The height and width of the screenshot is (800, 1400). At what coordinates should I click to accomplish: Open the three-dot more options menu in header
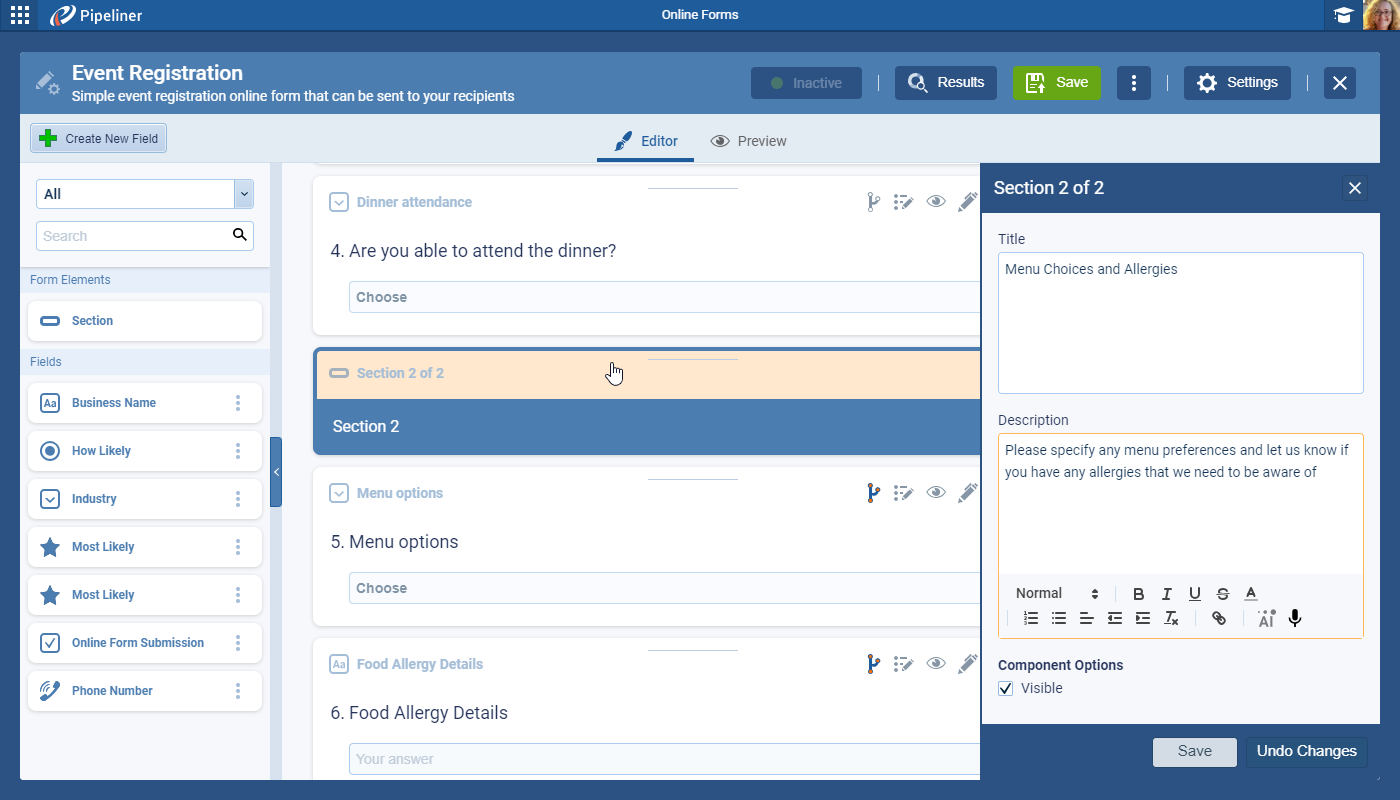tap(1133, 83)
